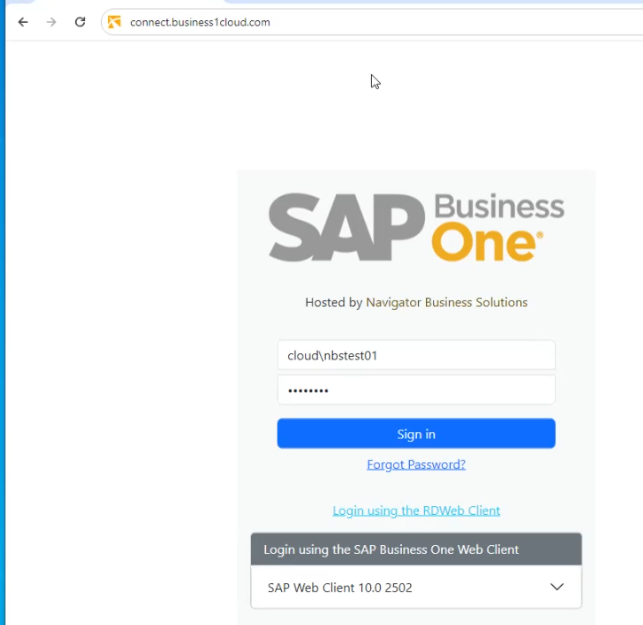Image resolution: width=643 pixels, height=625 pixels.
Task: Open the Login using the RDWeb Client link
Action: pos(416,511)
